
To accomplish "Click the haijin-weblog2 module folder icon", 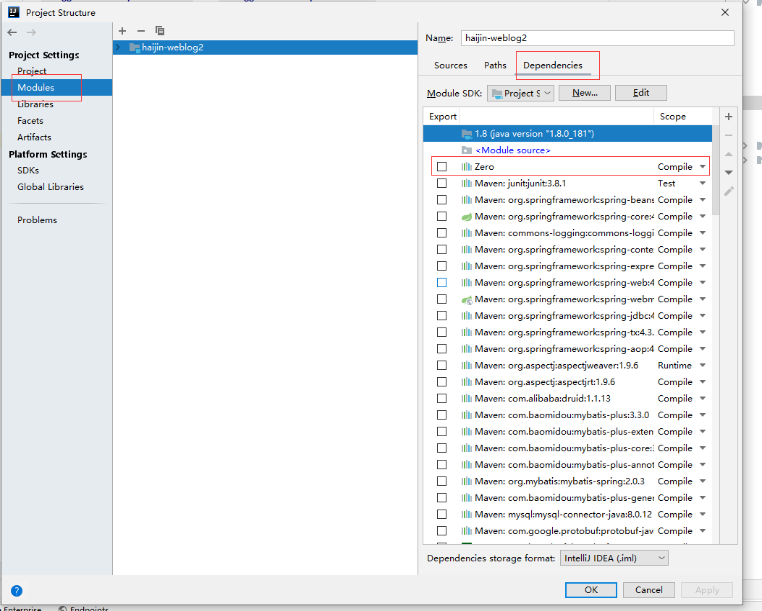I will pos(135,47).
